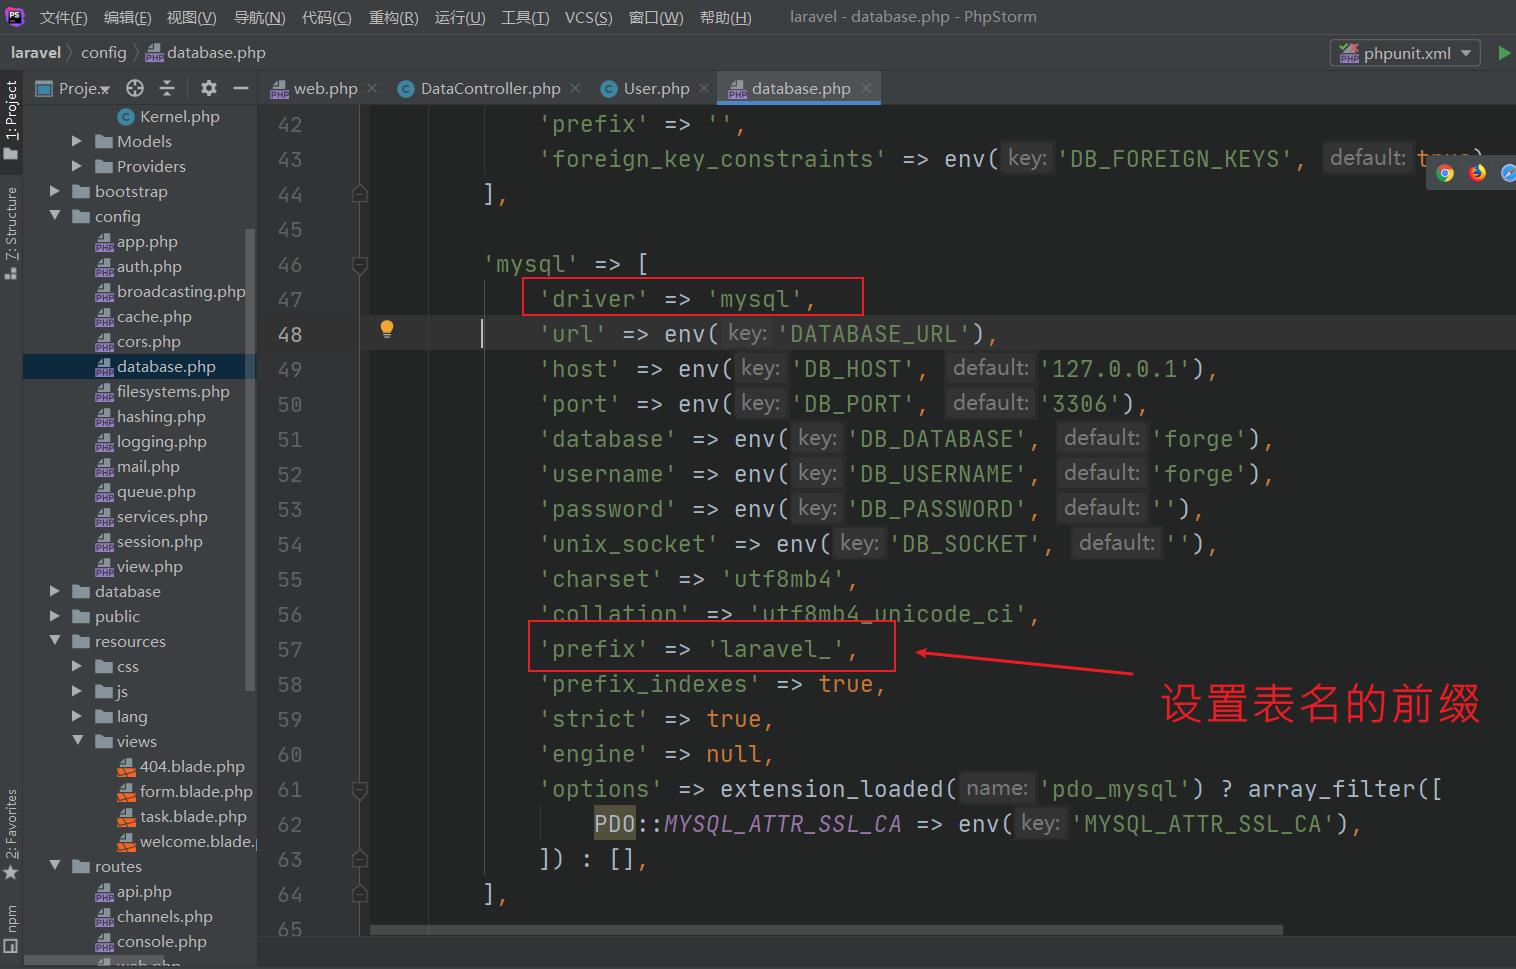Collapse the config folder

55,216
